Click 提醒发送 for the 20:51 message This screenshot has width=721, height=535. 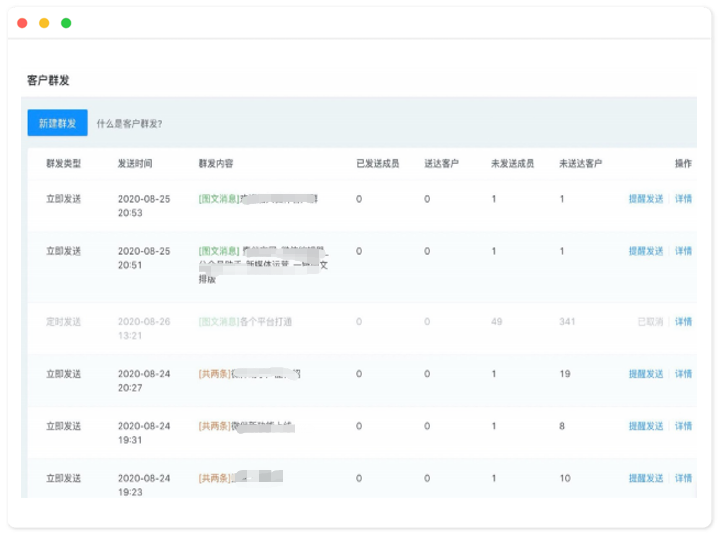click(x=645, y=251)
